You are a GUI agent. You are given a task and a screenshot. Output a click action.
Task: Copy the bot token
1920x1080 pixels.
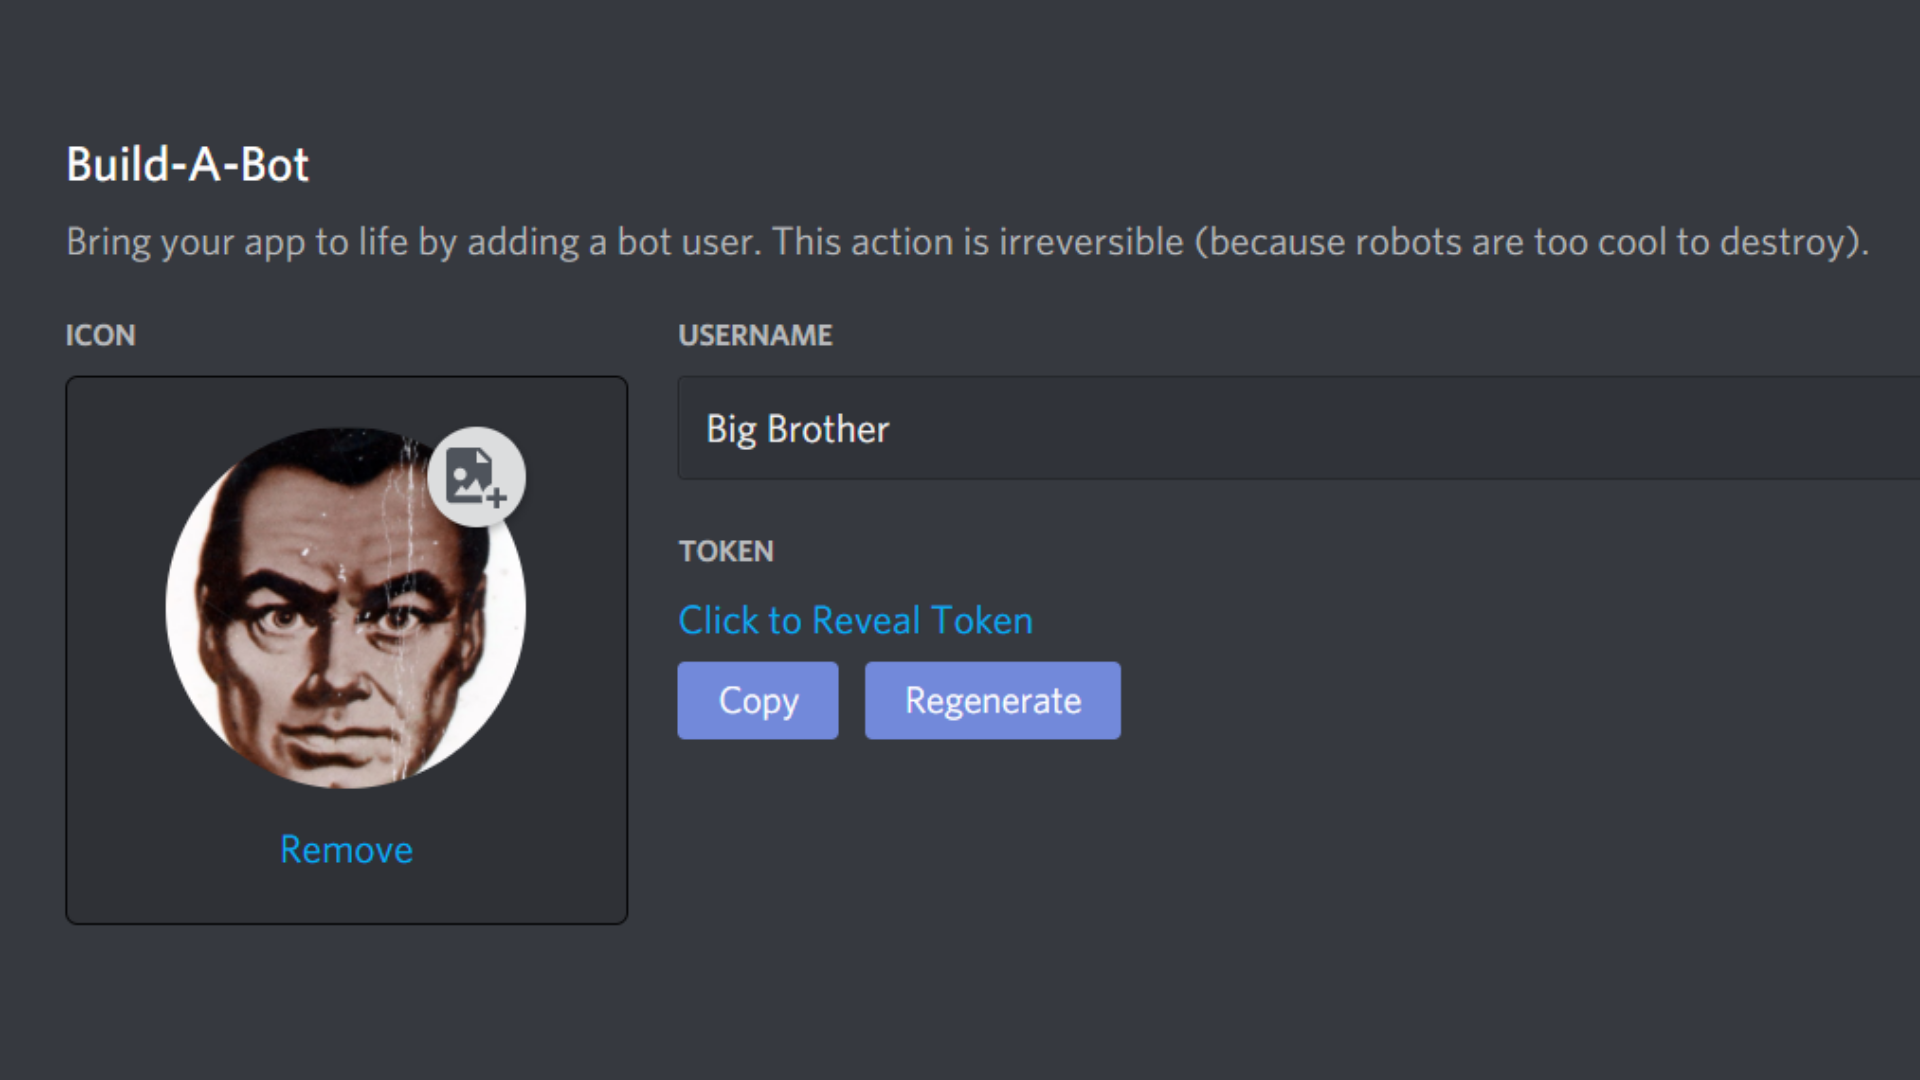(x=758, y=701)
